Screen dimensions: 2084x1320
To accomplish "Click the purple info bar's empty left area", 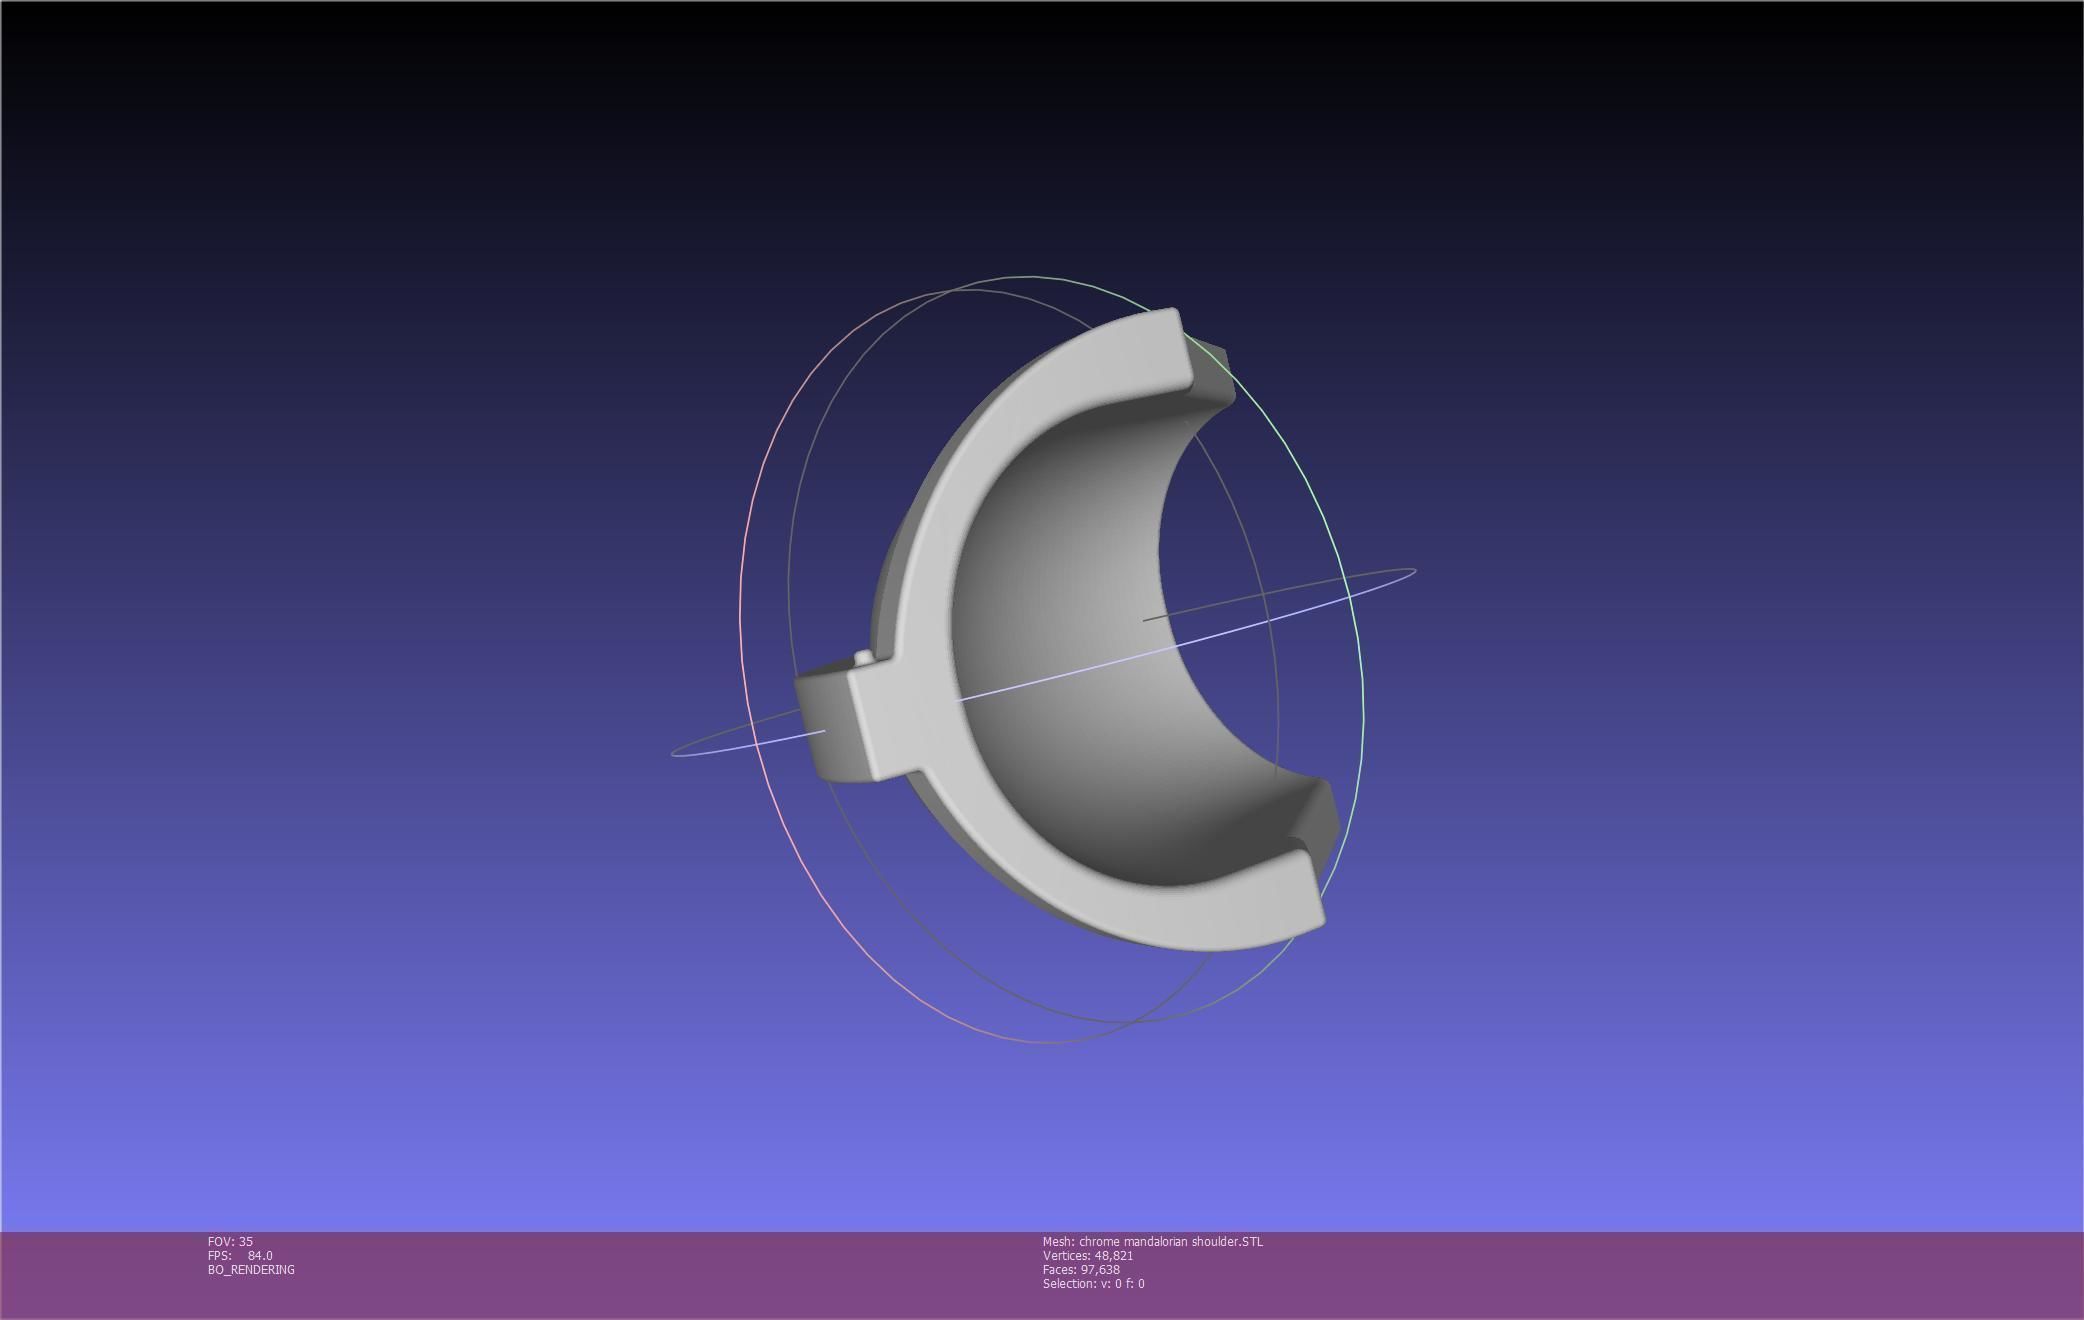I will pos(100,1275).
